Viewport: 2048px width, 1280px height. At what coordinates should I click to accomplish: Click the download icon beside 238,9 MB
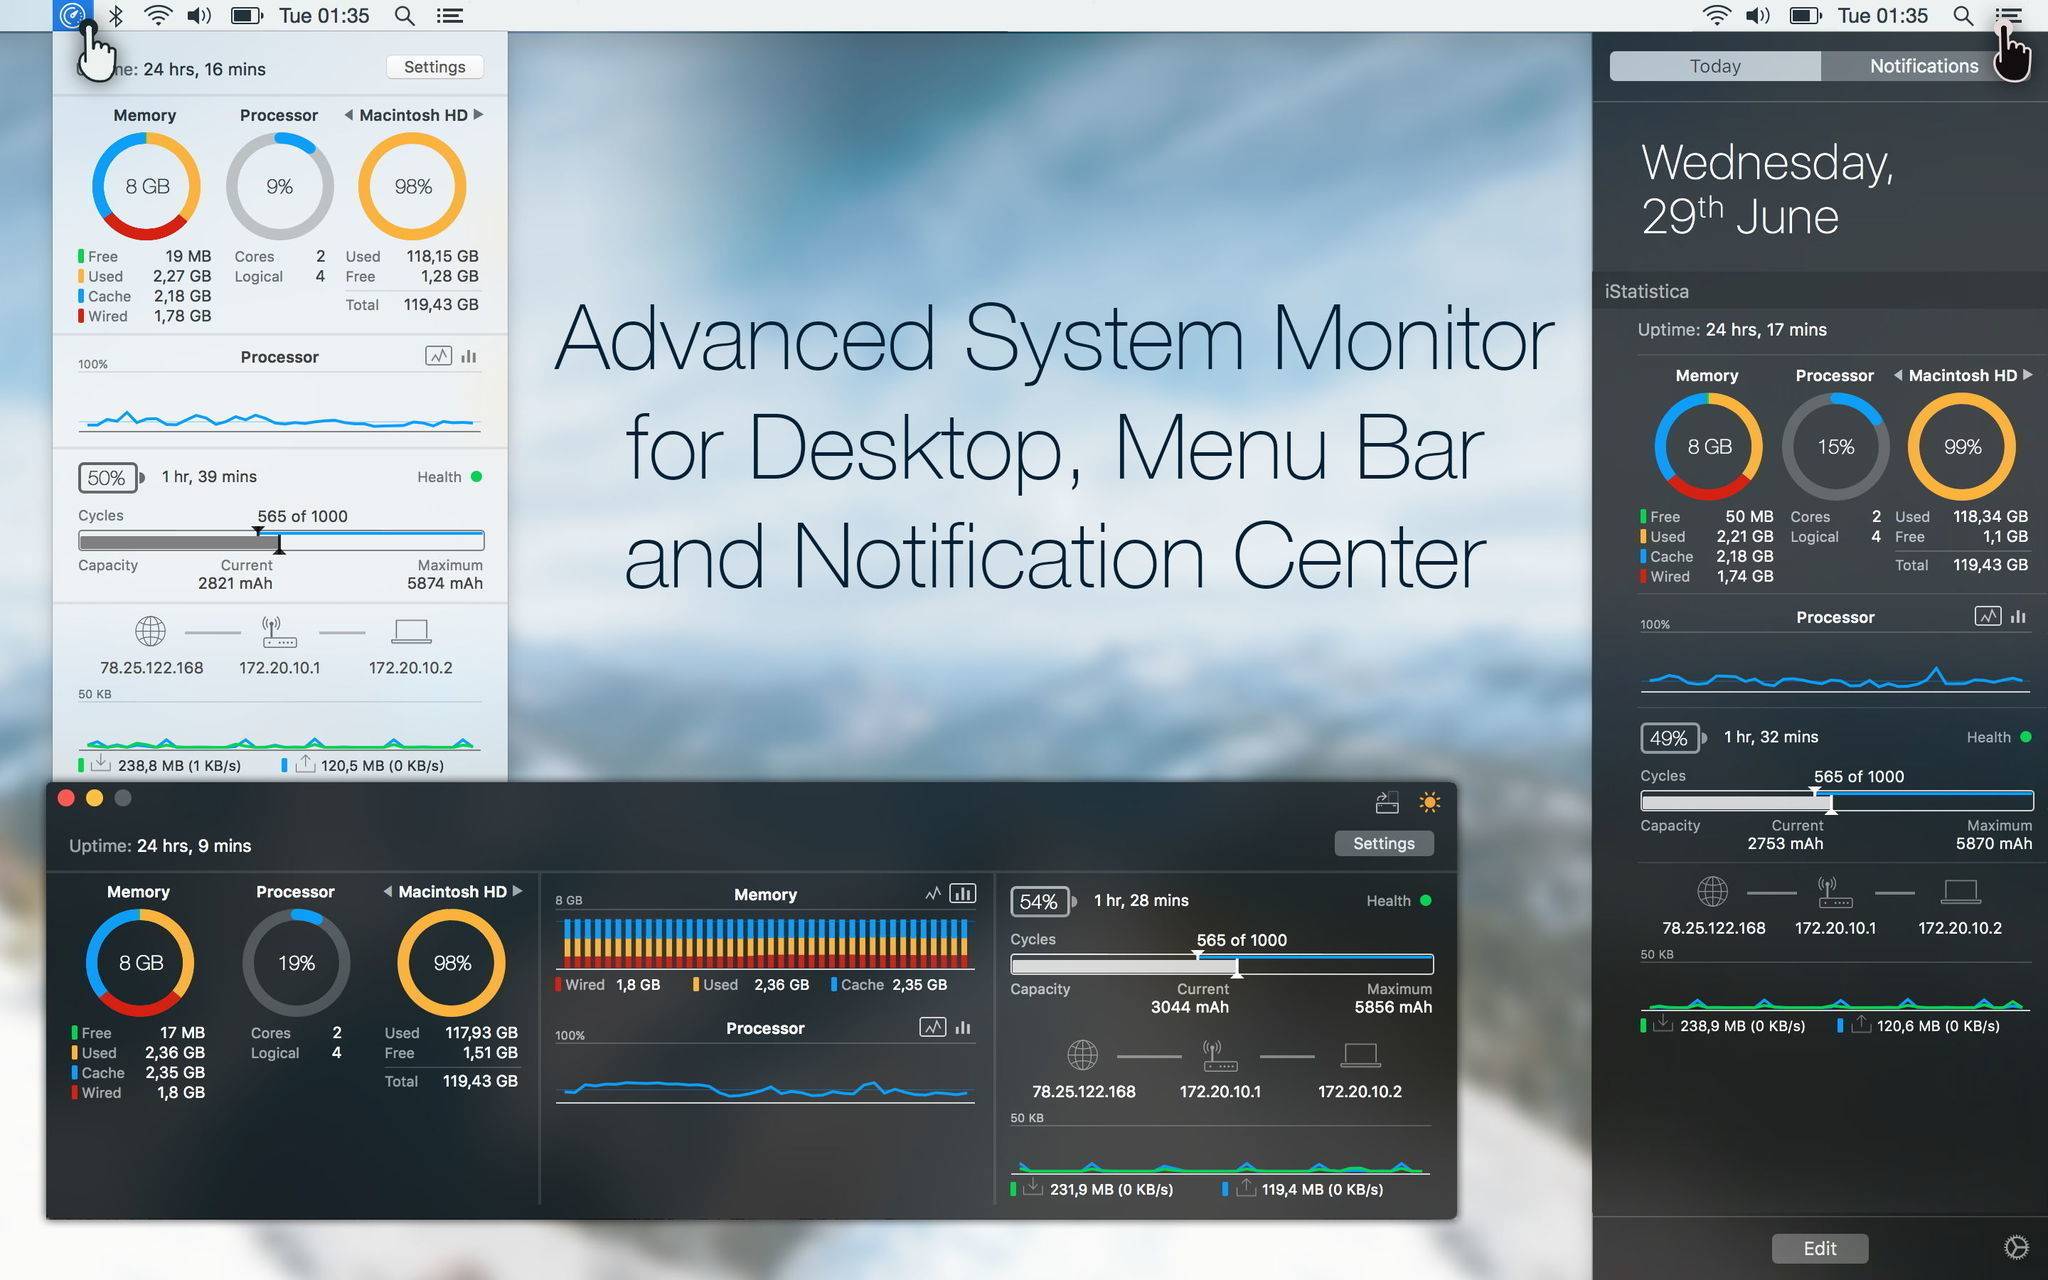(x=1664, y=1024)
